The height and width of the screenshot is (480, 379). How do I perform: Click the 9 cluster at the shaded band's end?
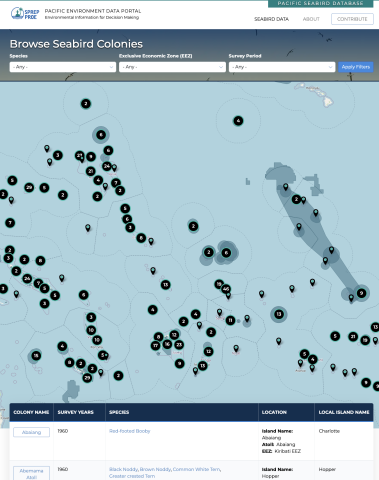361,293
